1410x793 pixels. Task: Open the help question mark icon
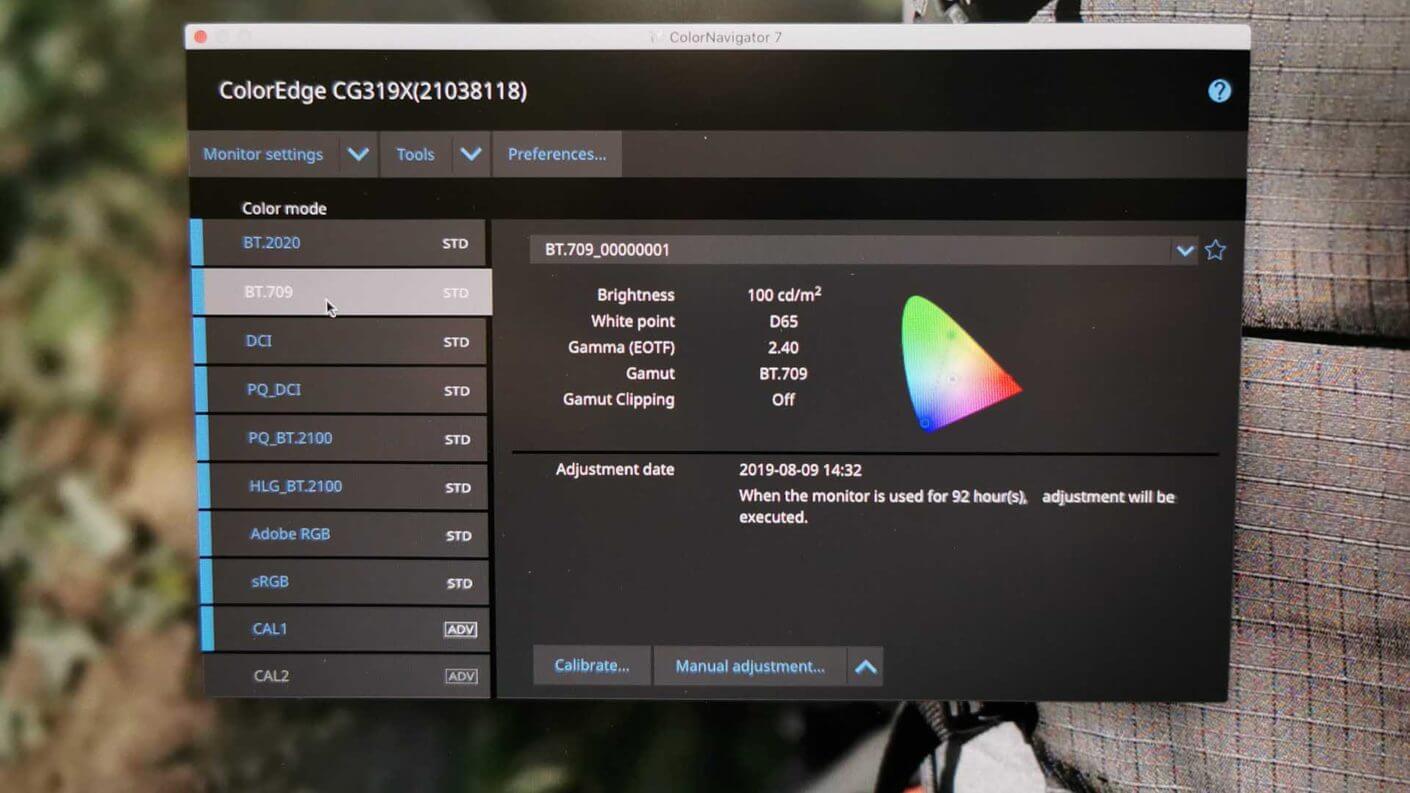(1219, 91)
